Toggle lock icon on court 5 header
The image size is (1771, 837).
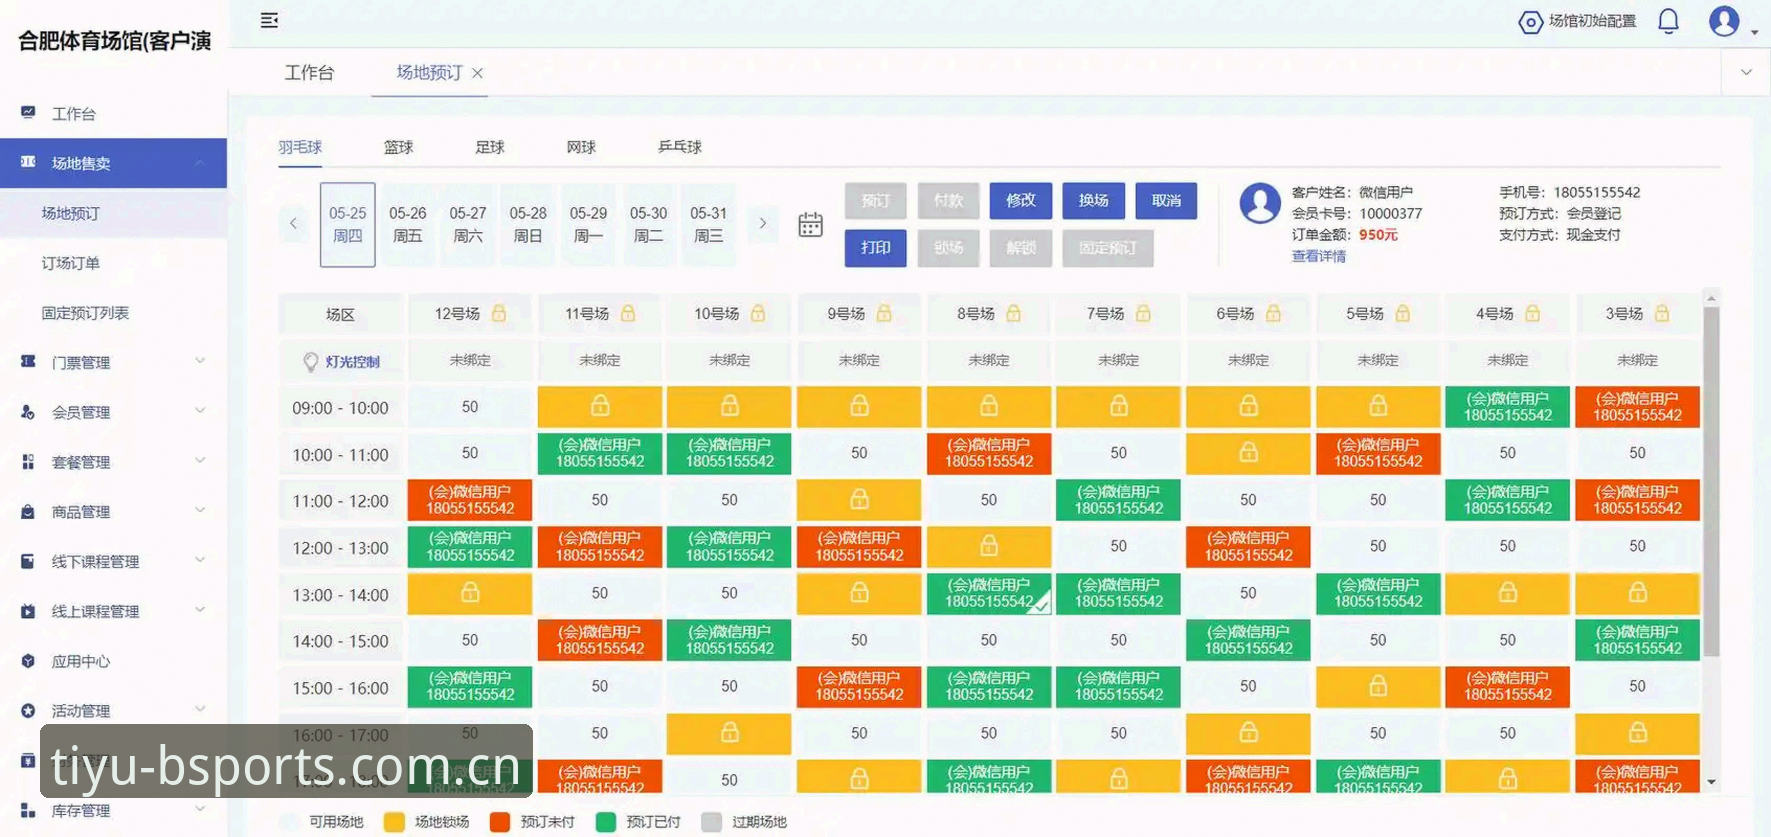(x=1403, y=313)
